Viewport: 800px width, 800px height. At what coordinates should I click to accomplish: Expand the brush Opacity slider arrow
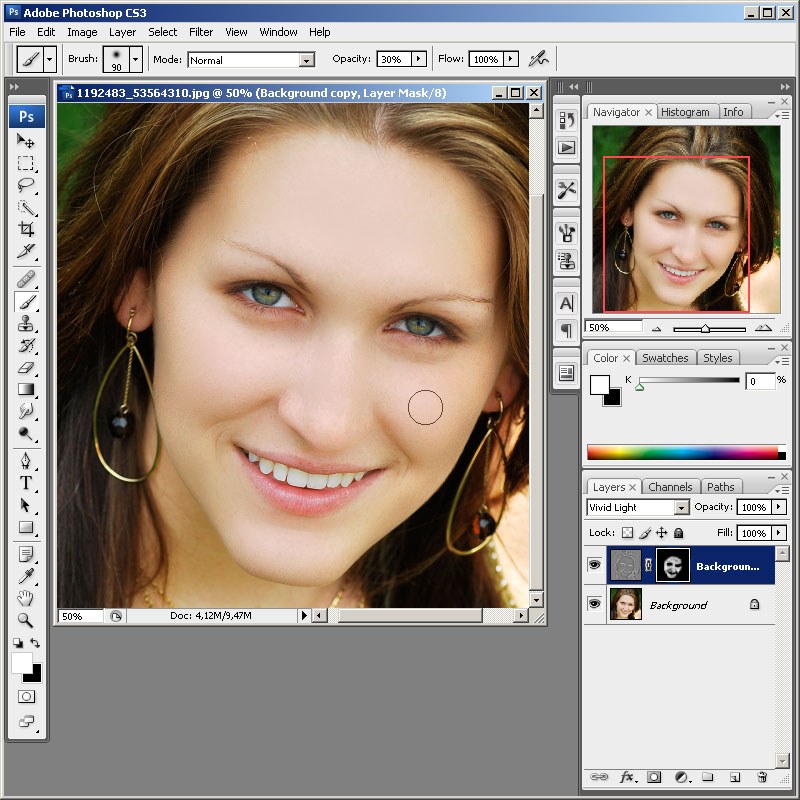pyautogui.click(x=418, y=59)
